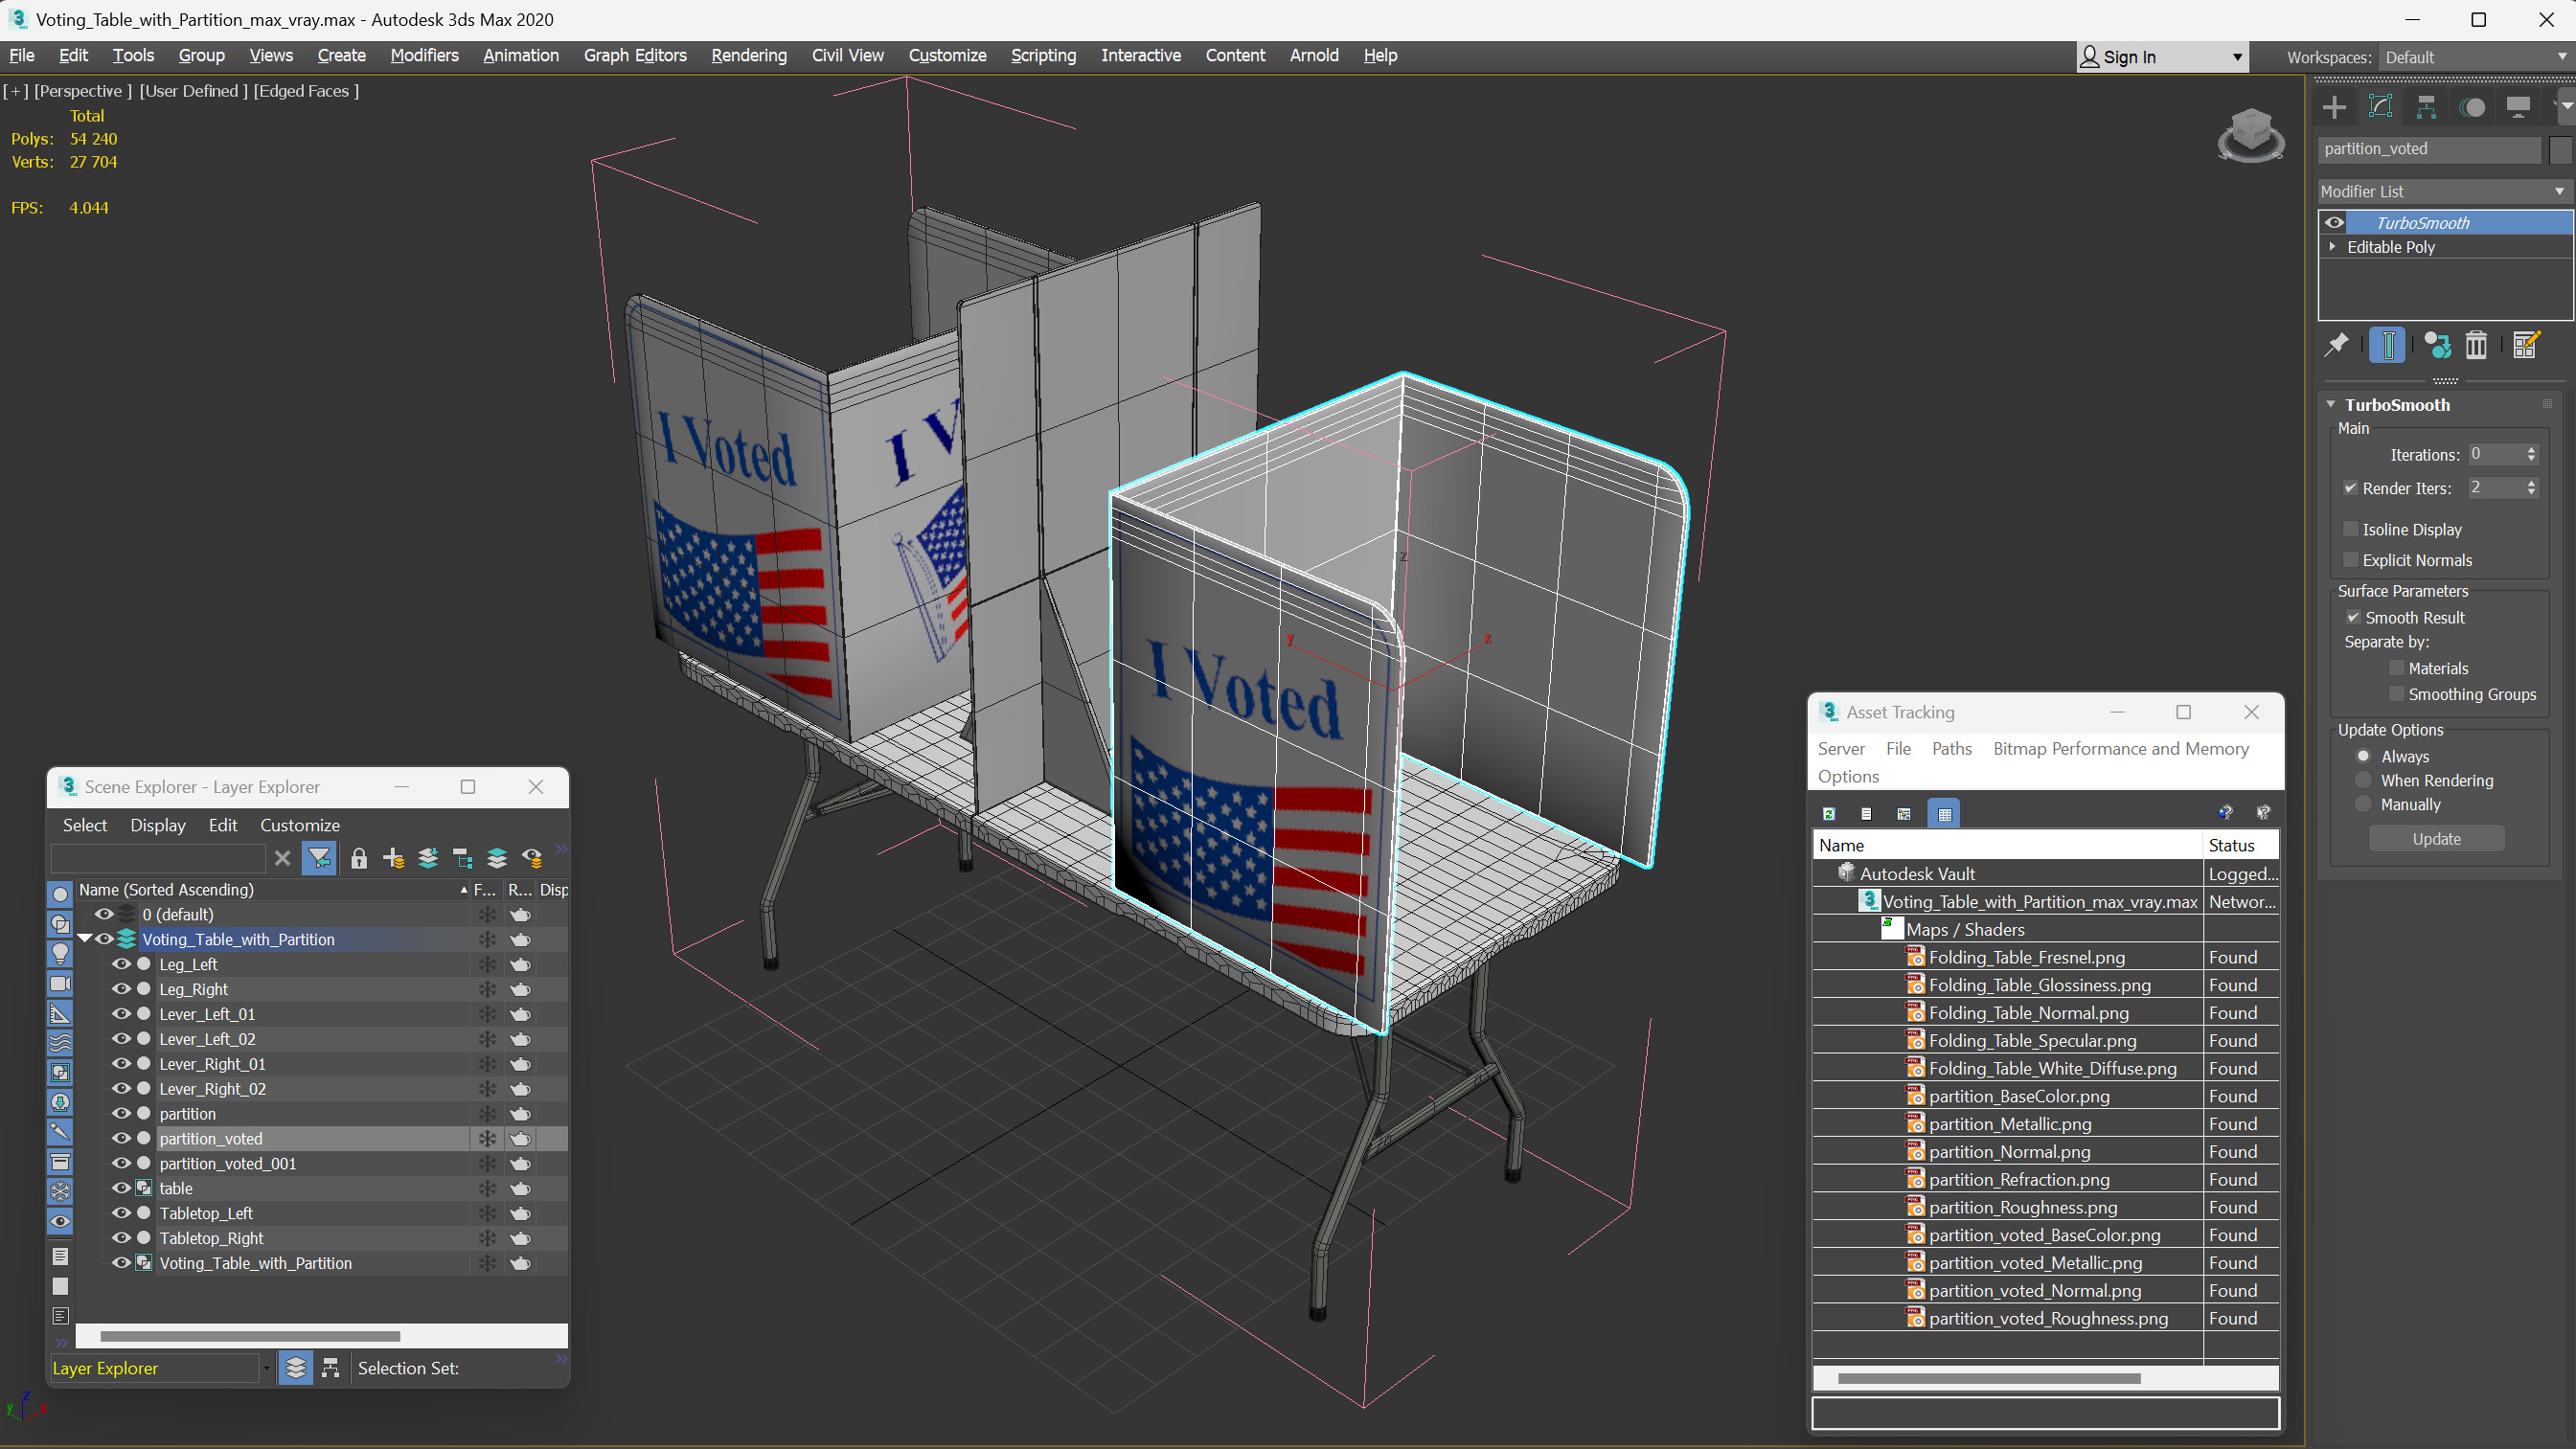This screenshot has height=1449, width=2576.
Task: Toggle Display Lights filter in Scene Explorer
Action: (x=60, y=953)
